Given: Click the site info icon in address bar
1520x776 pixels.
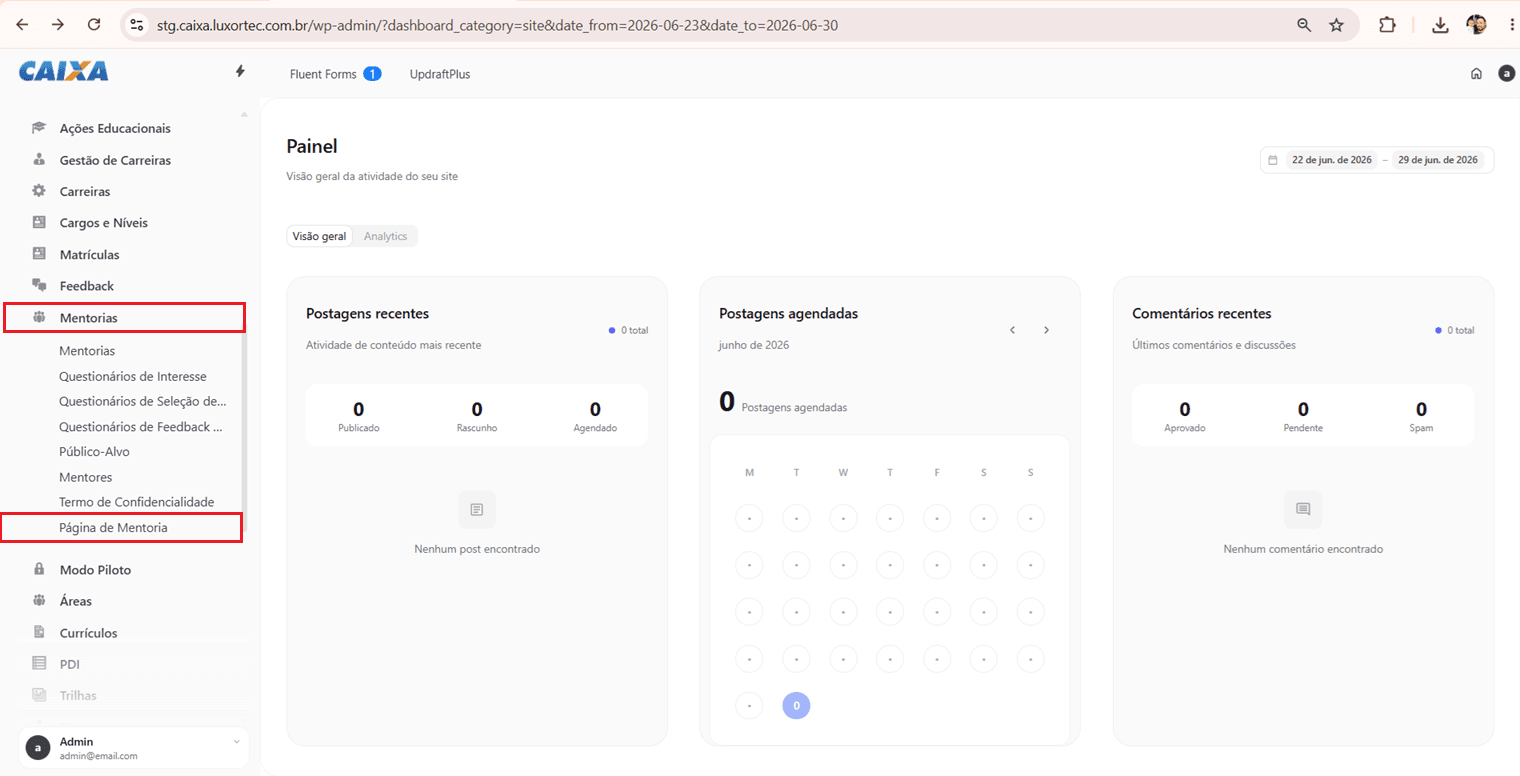Looking at the screenshot, I should 138,25.
